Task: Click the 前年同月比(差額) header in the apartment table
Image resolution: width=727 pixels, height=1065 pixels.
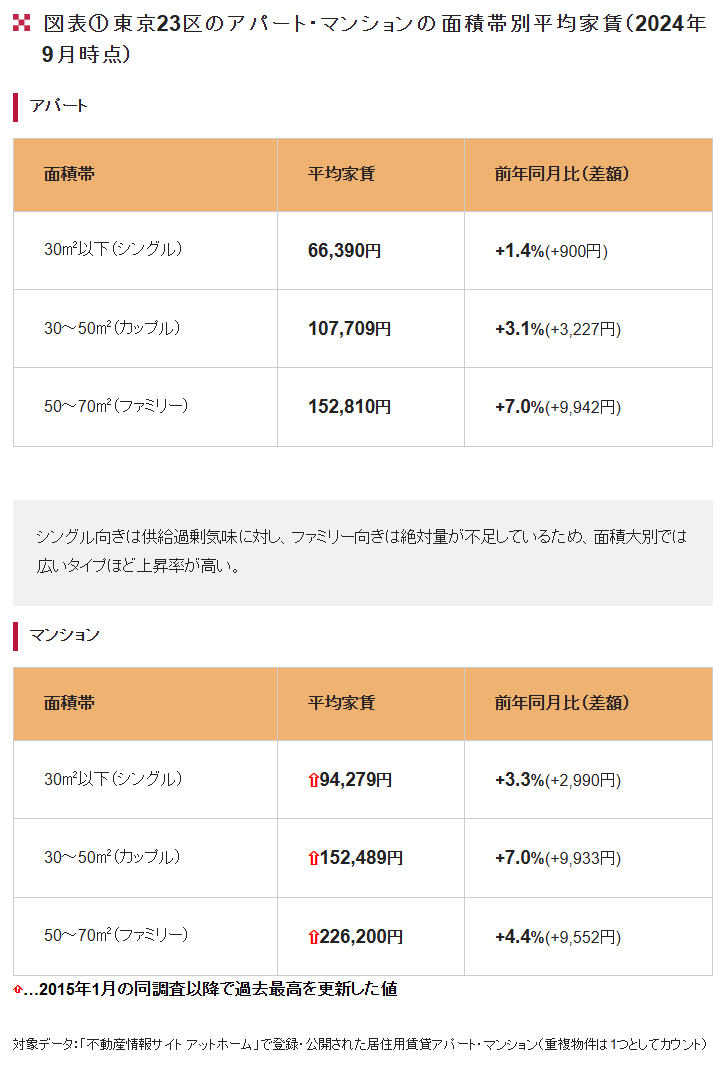Action: pyautogui.click(x=561, y=174)
